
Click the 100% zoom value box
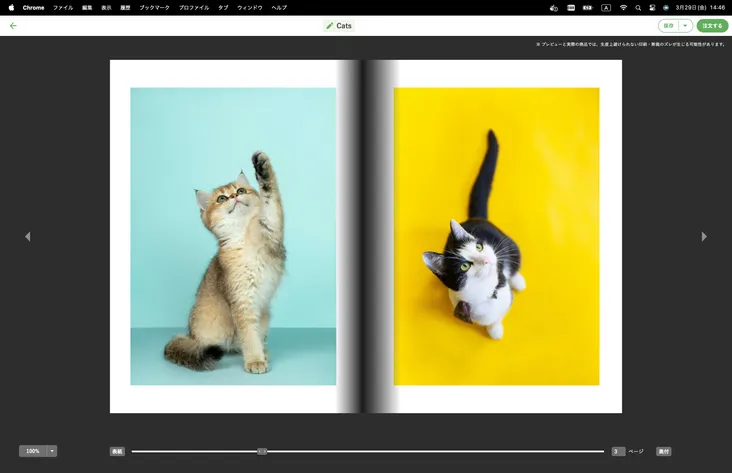tap(33, 451)
